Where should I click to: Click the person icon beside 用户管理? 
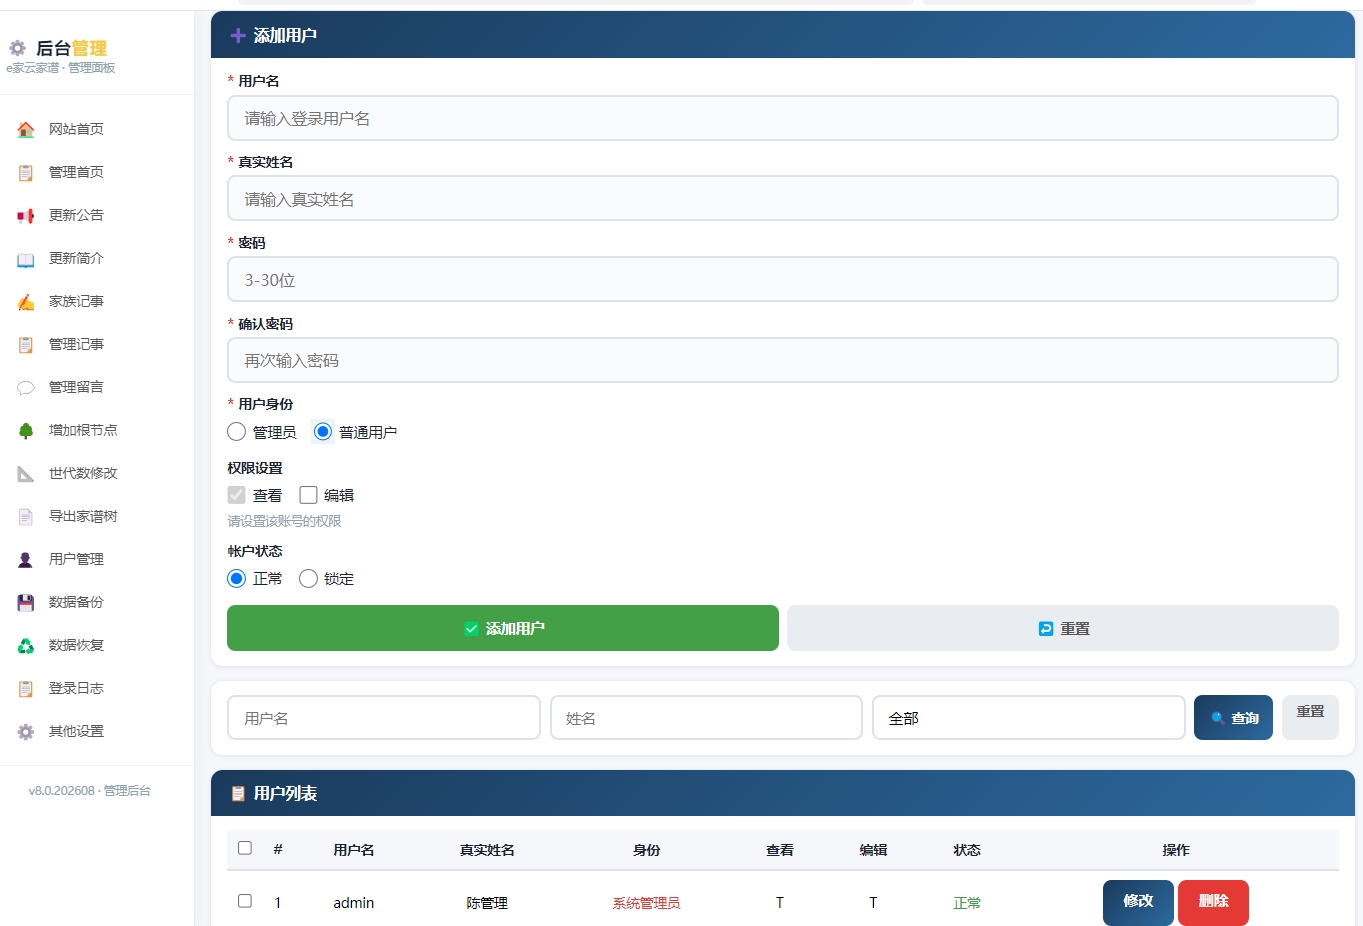26,559
